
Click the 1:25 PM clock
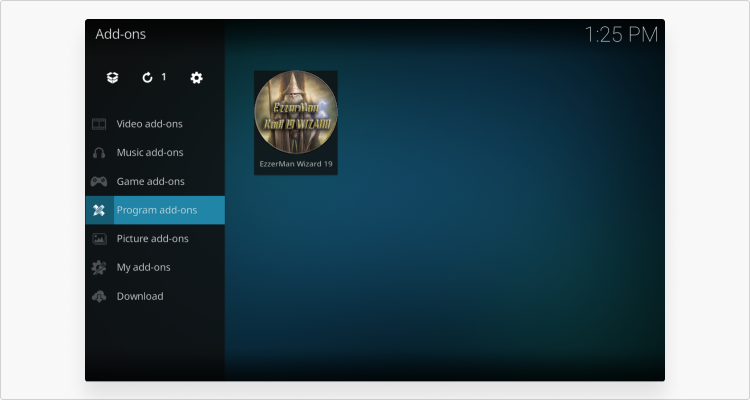point(621,35)
